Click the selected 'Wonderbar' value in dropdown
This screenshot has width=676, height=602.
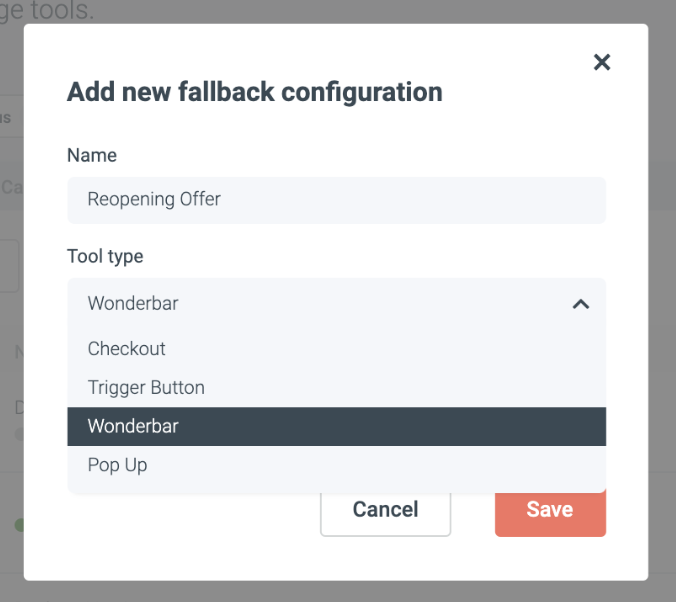tap(133, 303)
